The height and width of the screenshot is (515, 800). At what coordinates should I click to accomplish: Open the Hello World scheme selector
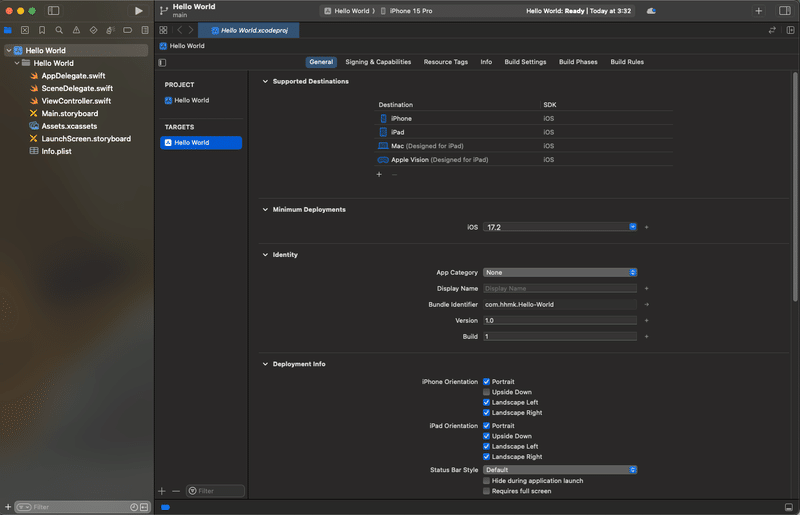[x=347, y=11]
